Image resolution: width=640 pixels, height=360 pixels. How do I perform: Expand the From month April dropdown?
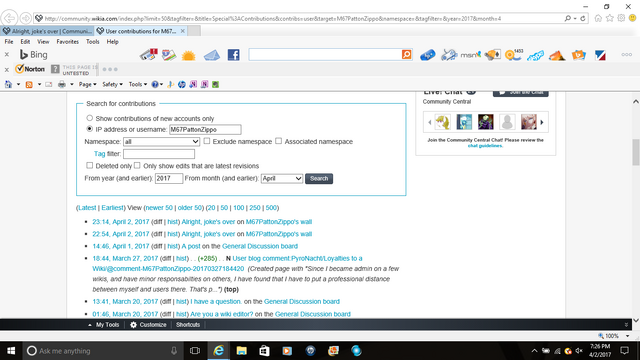[x=282, y=178]
